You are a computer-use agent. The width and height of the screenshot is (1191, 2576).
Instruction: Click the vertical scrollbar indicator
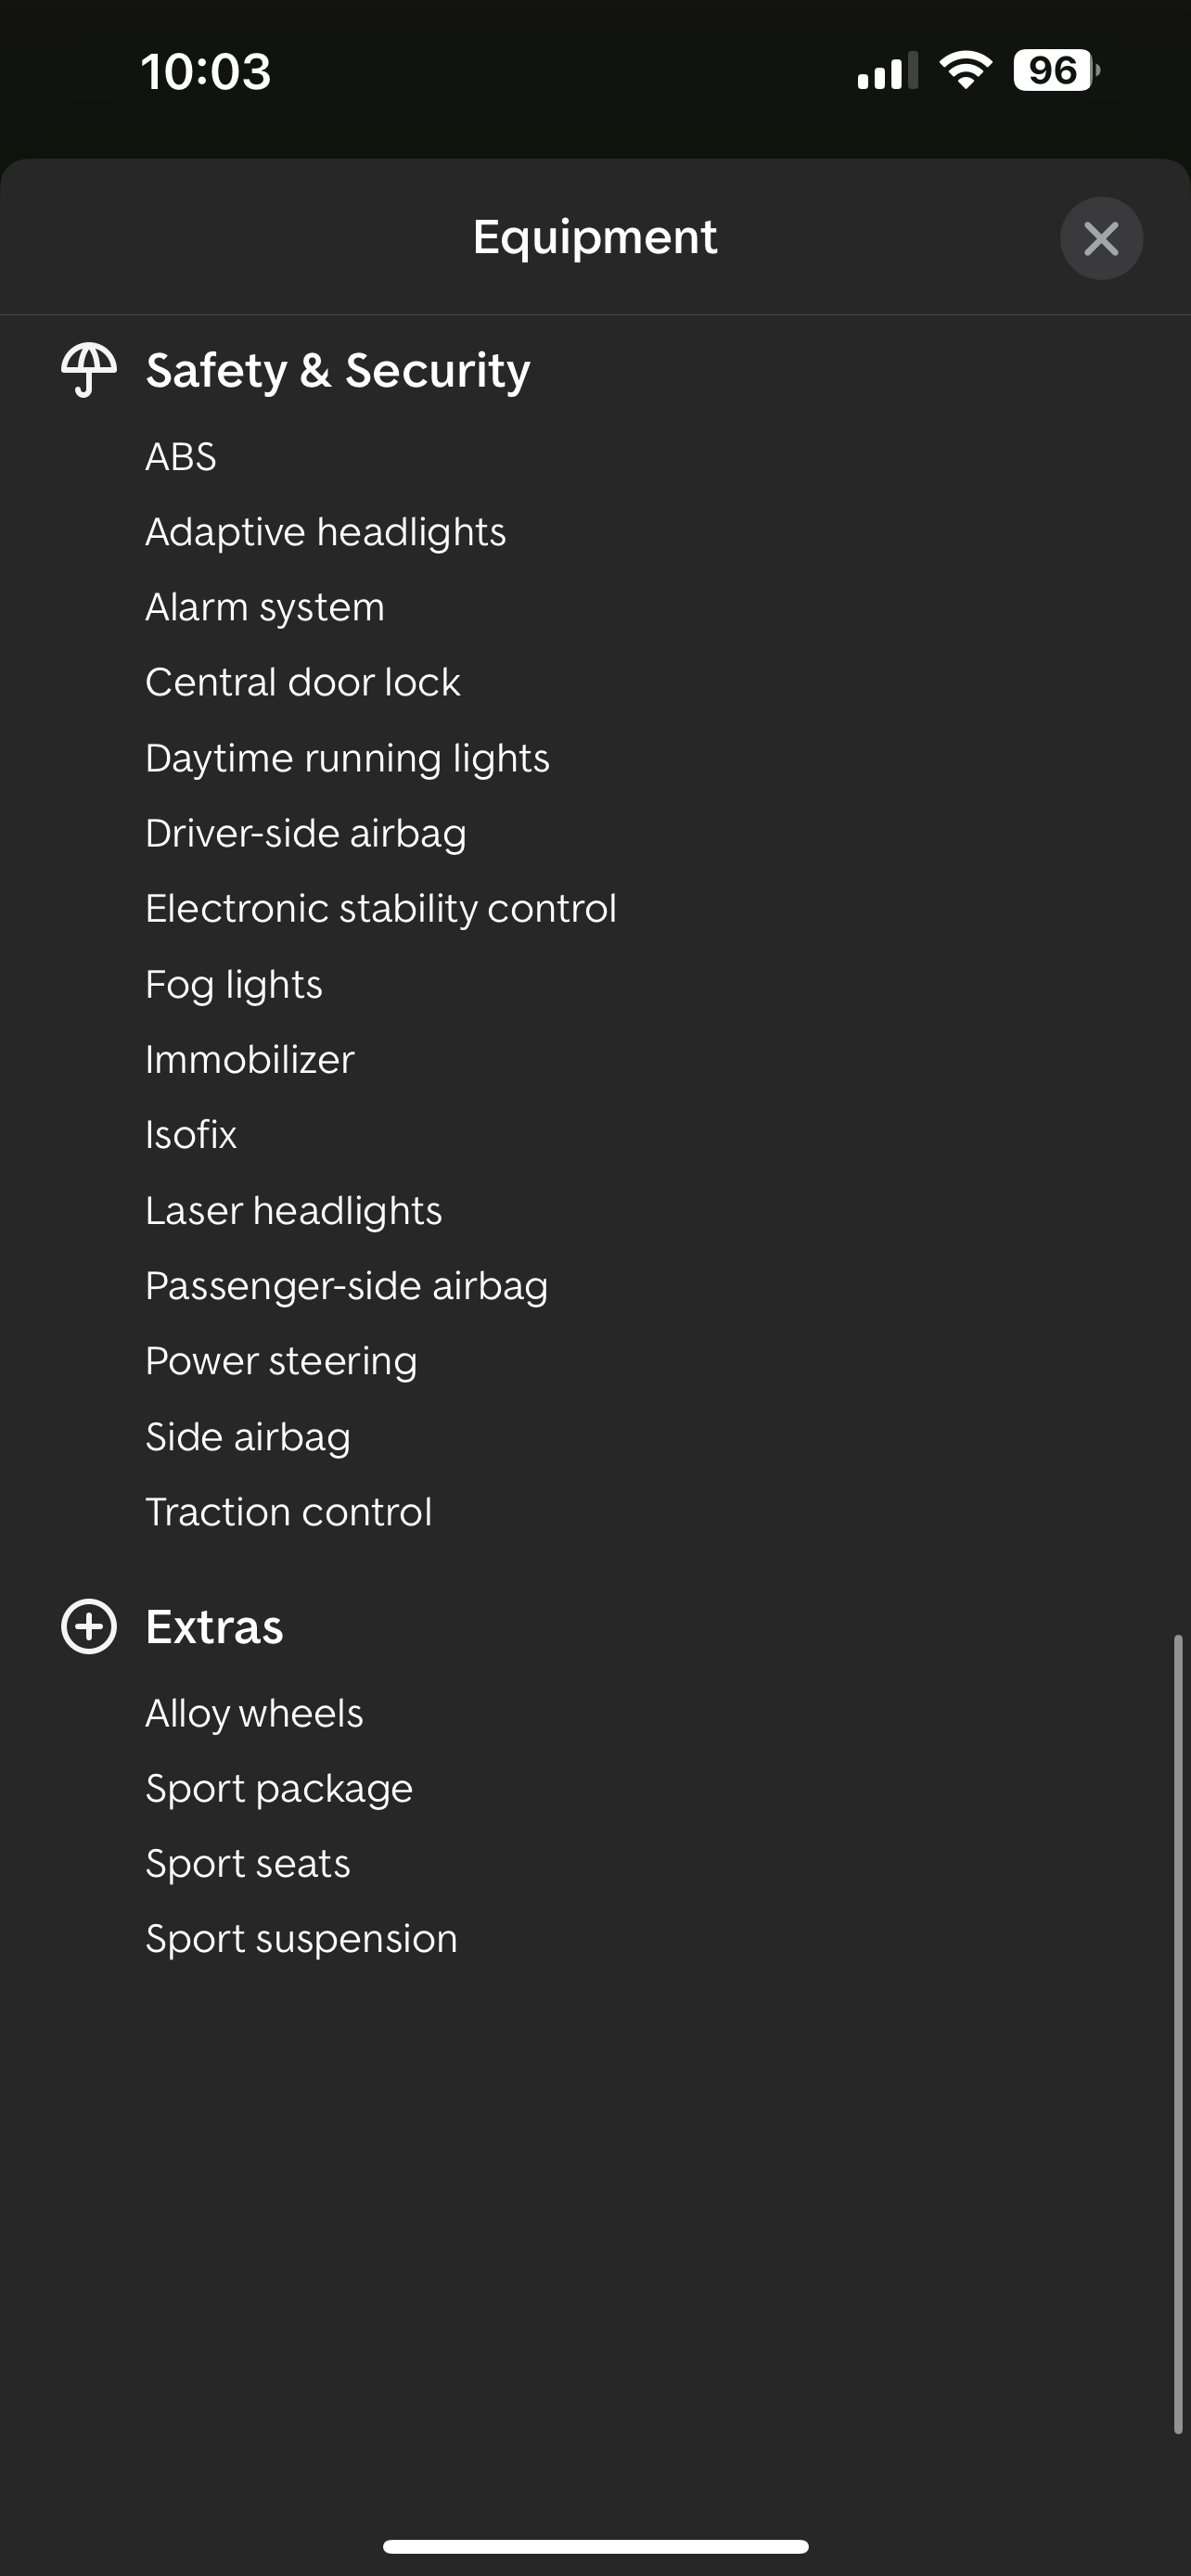1178,2034
